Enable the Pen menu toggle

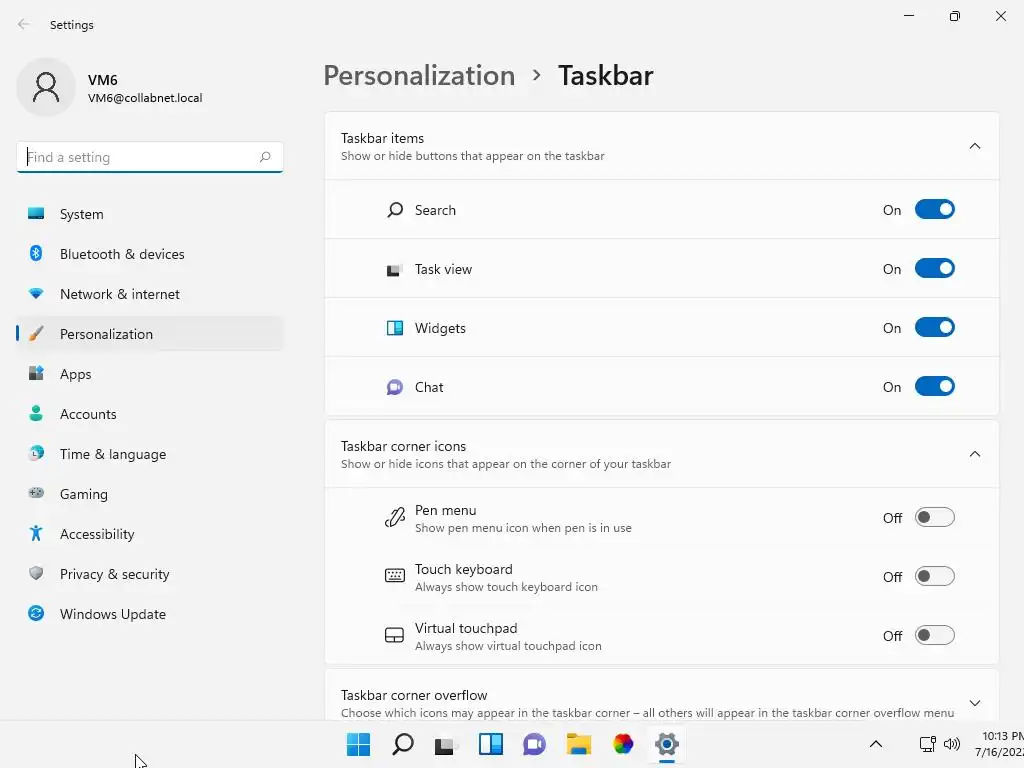coord(935,517)
